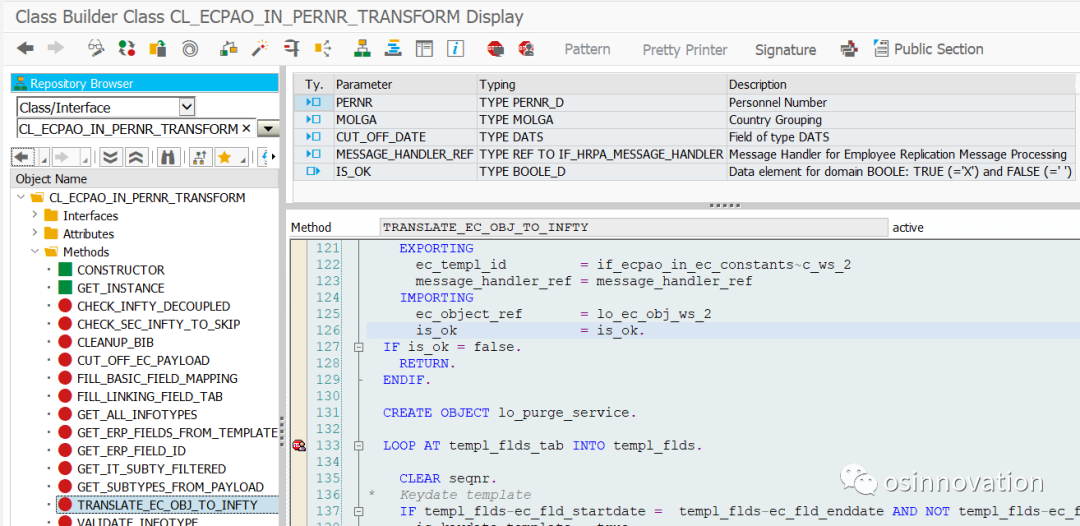Toggle full screen with window layout icon
This screenshot has width=1080, height=526.
click(424, 48)
